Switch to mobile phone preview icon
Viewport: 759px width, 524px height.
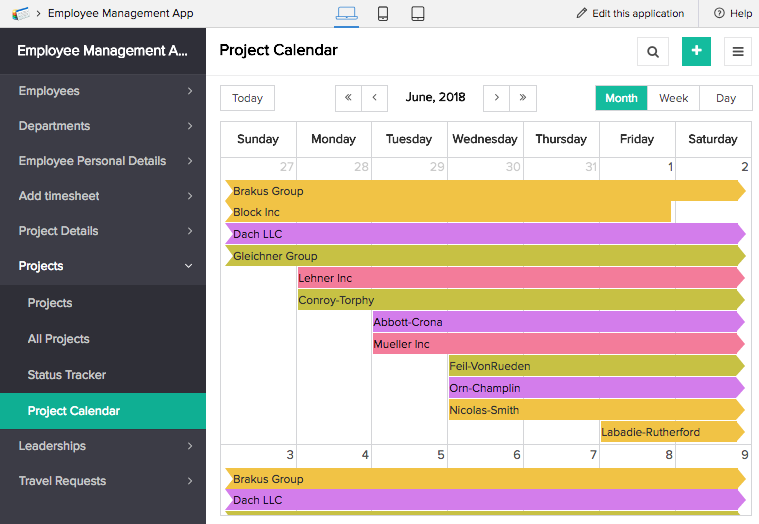coord(382,14)
